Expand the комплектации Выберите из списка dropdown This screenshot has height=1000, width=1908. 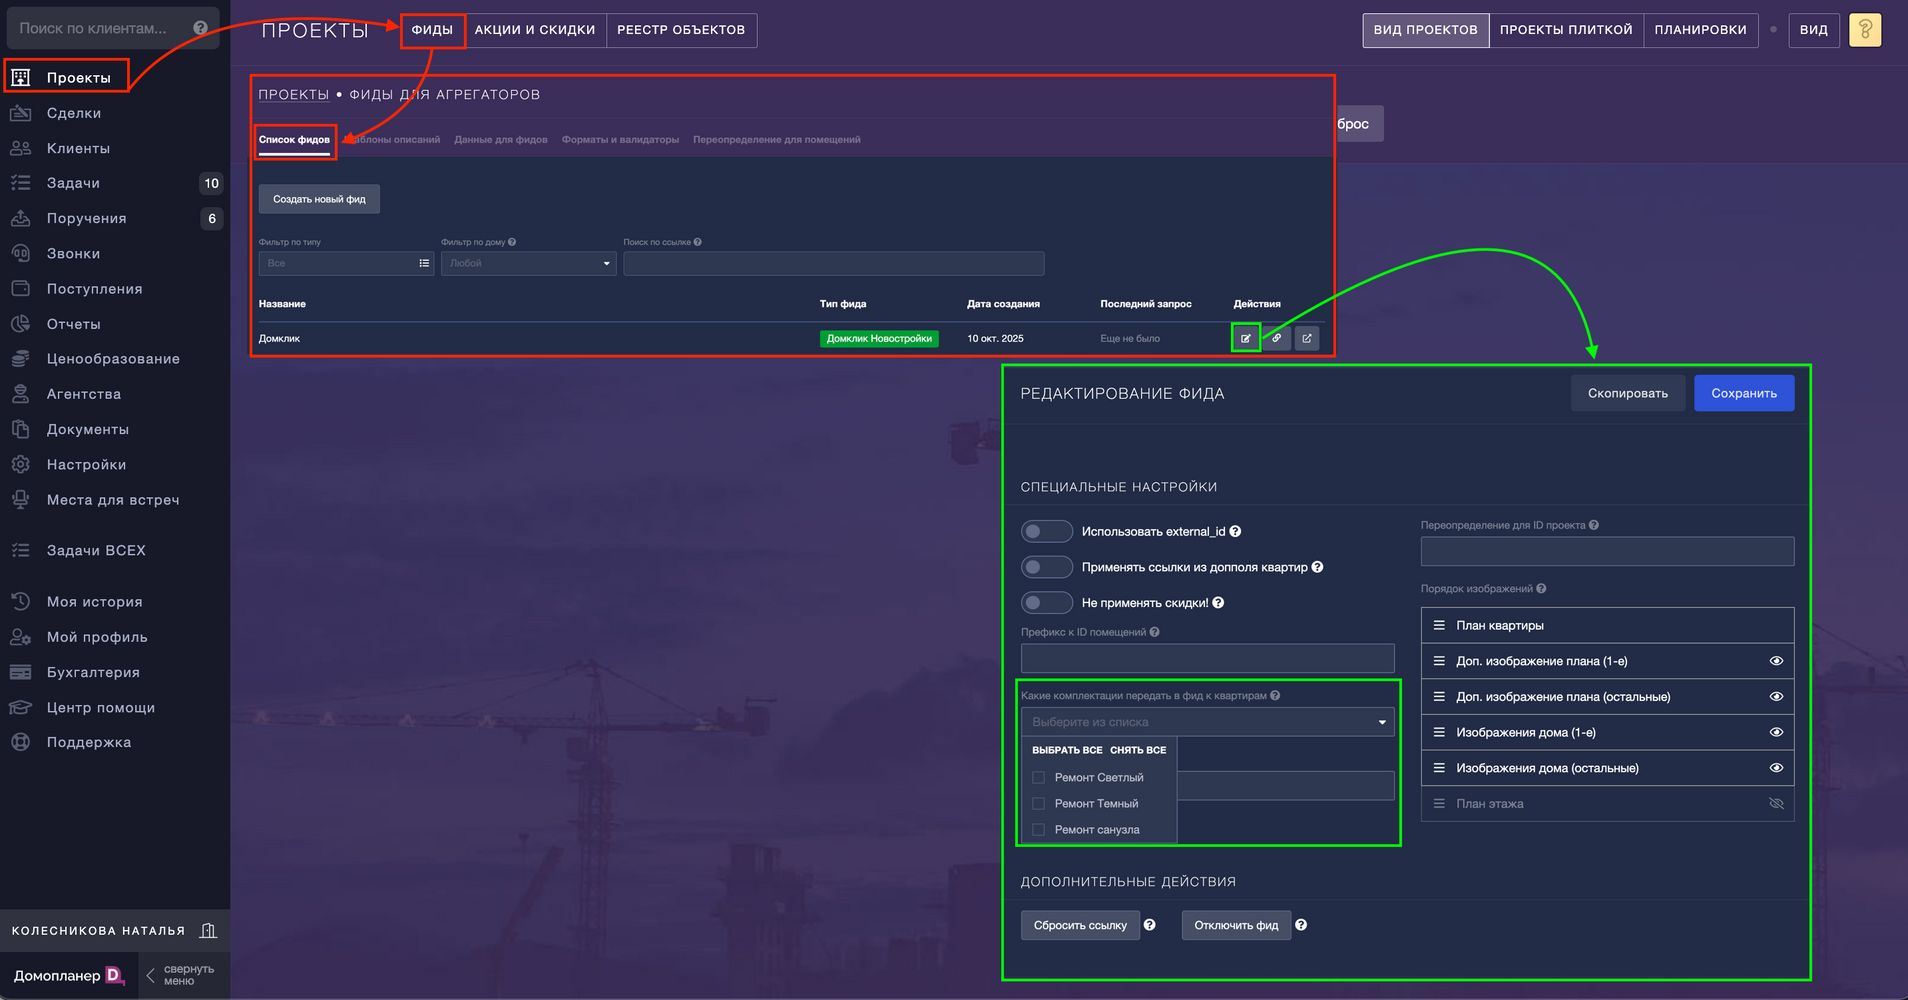(x=1207, y=722)
